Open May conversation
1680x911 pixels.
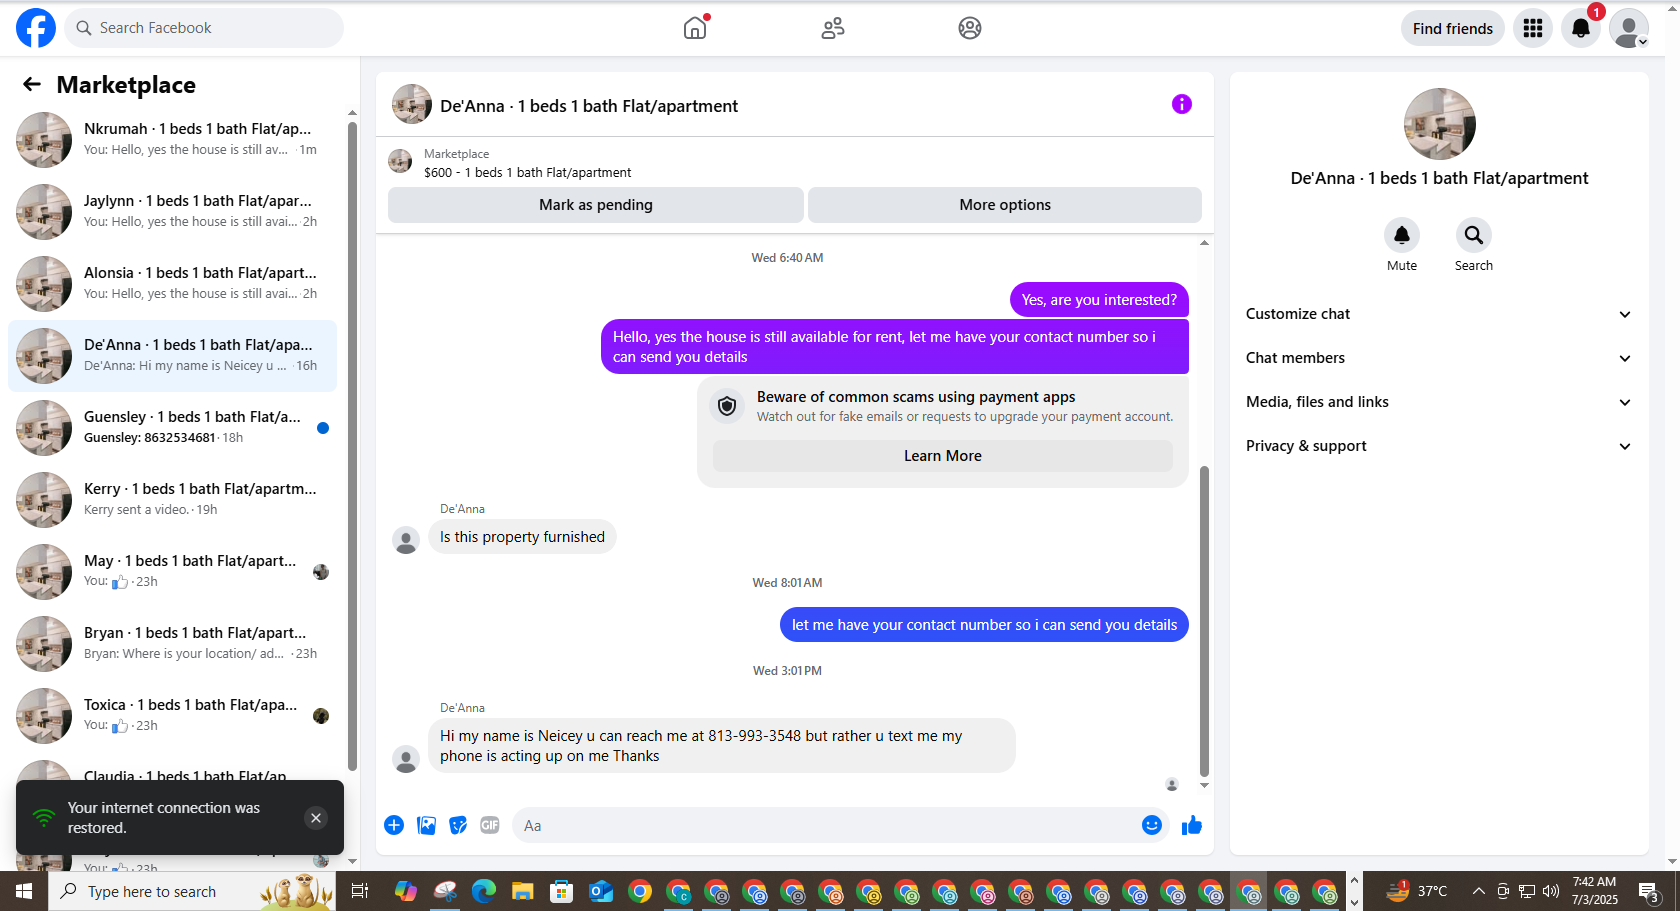[x=173, y=572]
